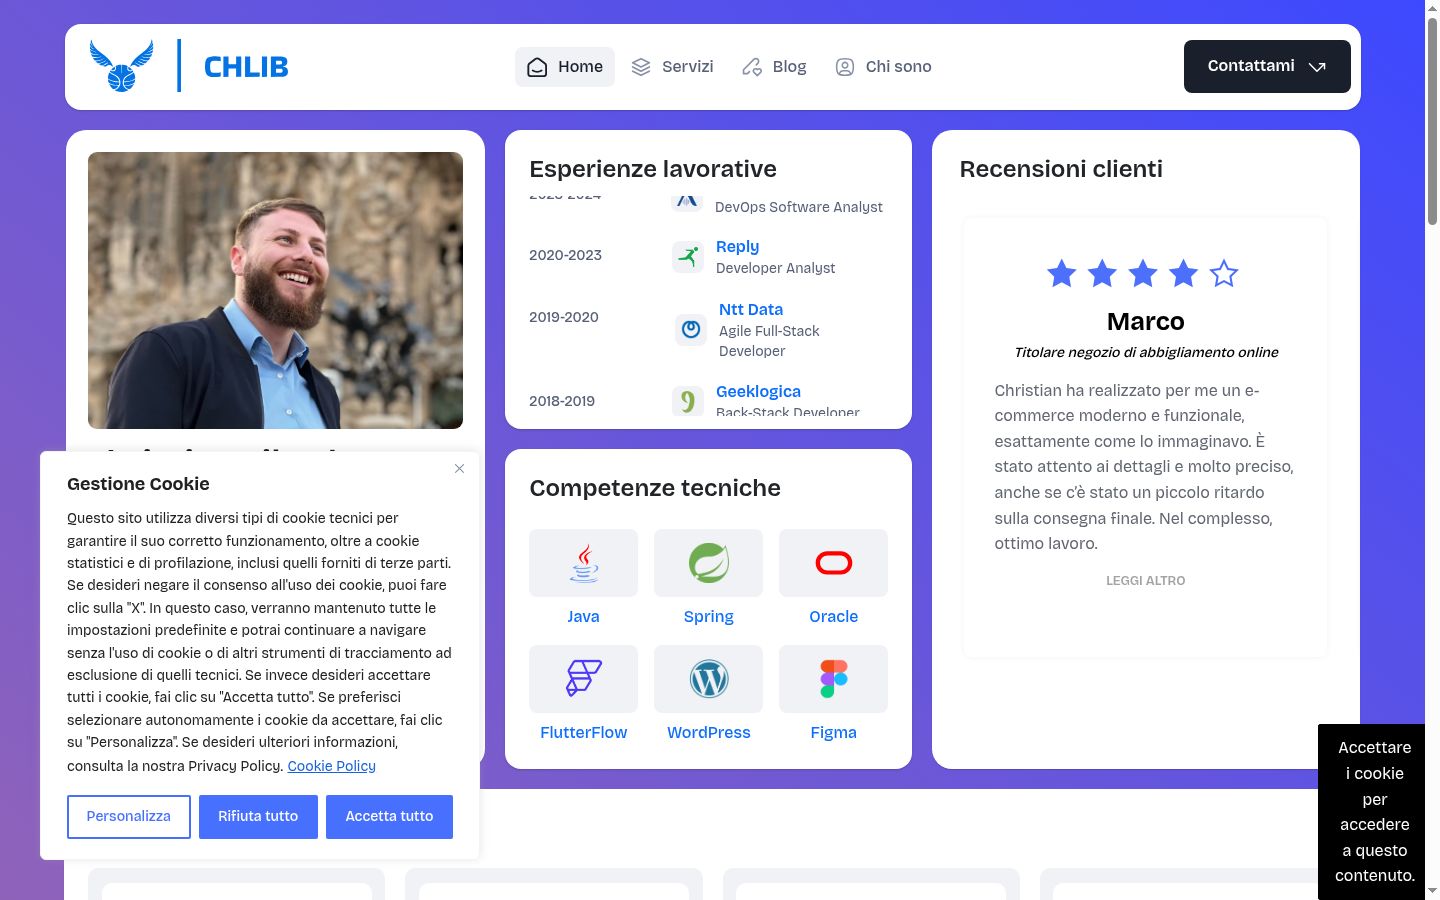The width and height of the screenshot is (1440, 900).
Task: Click the Accetta tutto button
Action: [x=389, y=817]
